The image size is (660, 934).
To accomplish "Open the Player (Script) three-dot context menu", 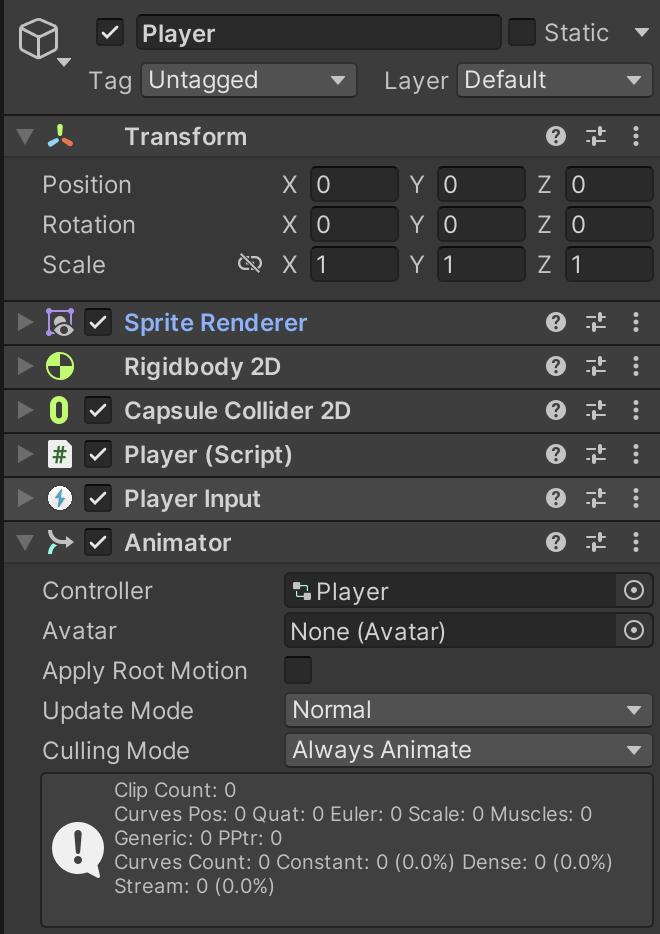I will (636, 454).
